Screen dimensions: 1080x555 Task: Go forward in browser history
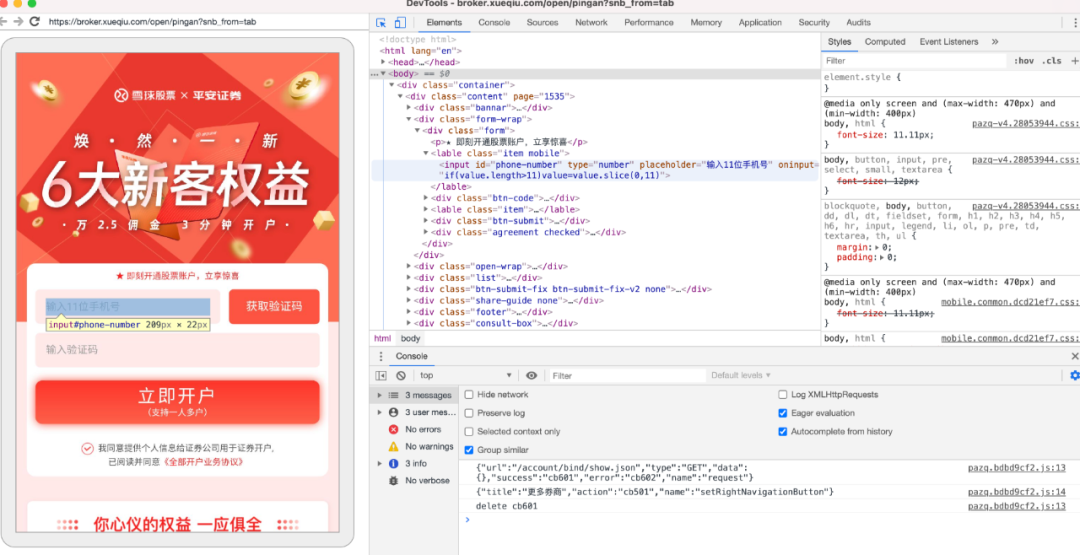tap(18, 21)
